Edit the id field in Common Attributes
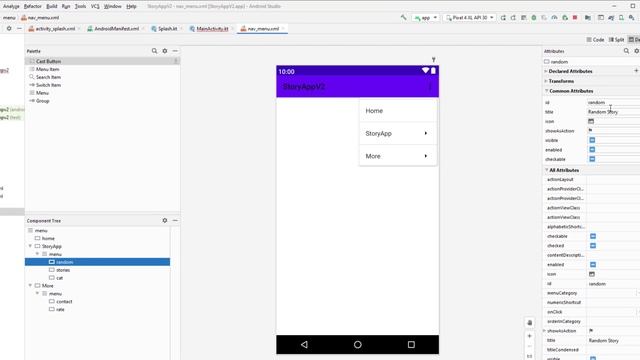The height and width of the screenshot is (360, 640). point(613,102)
